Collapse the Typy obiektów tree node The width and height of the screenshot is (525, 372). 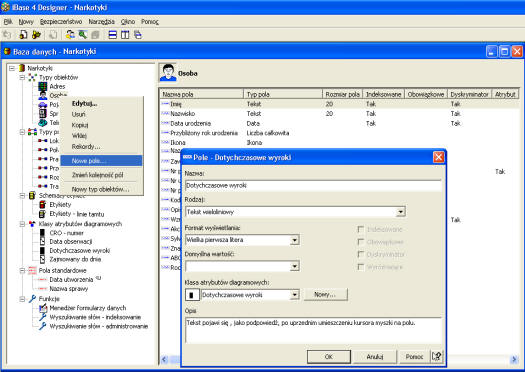point(22,77)
